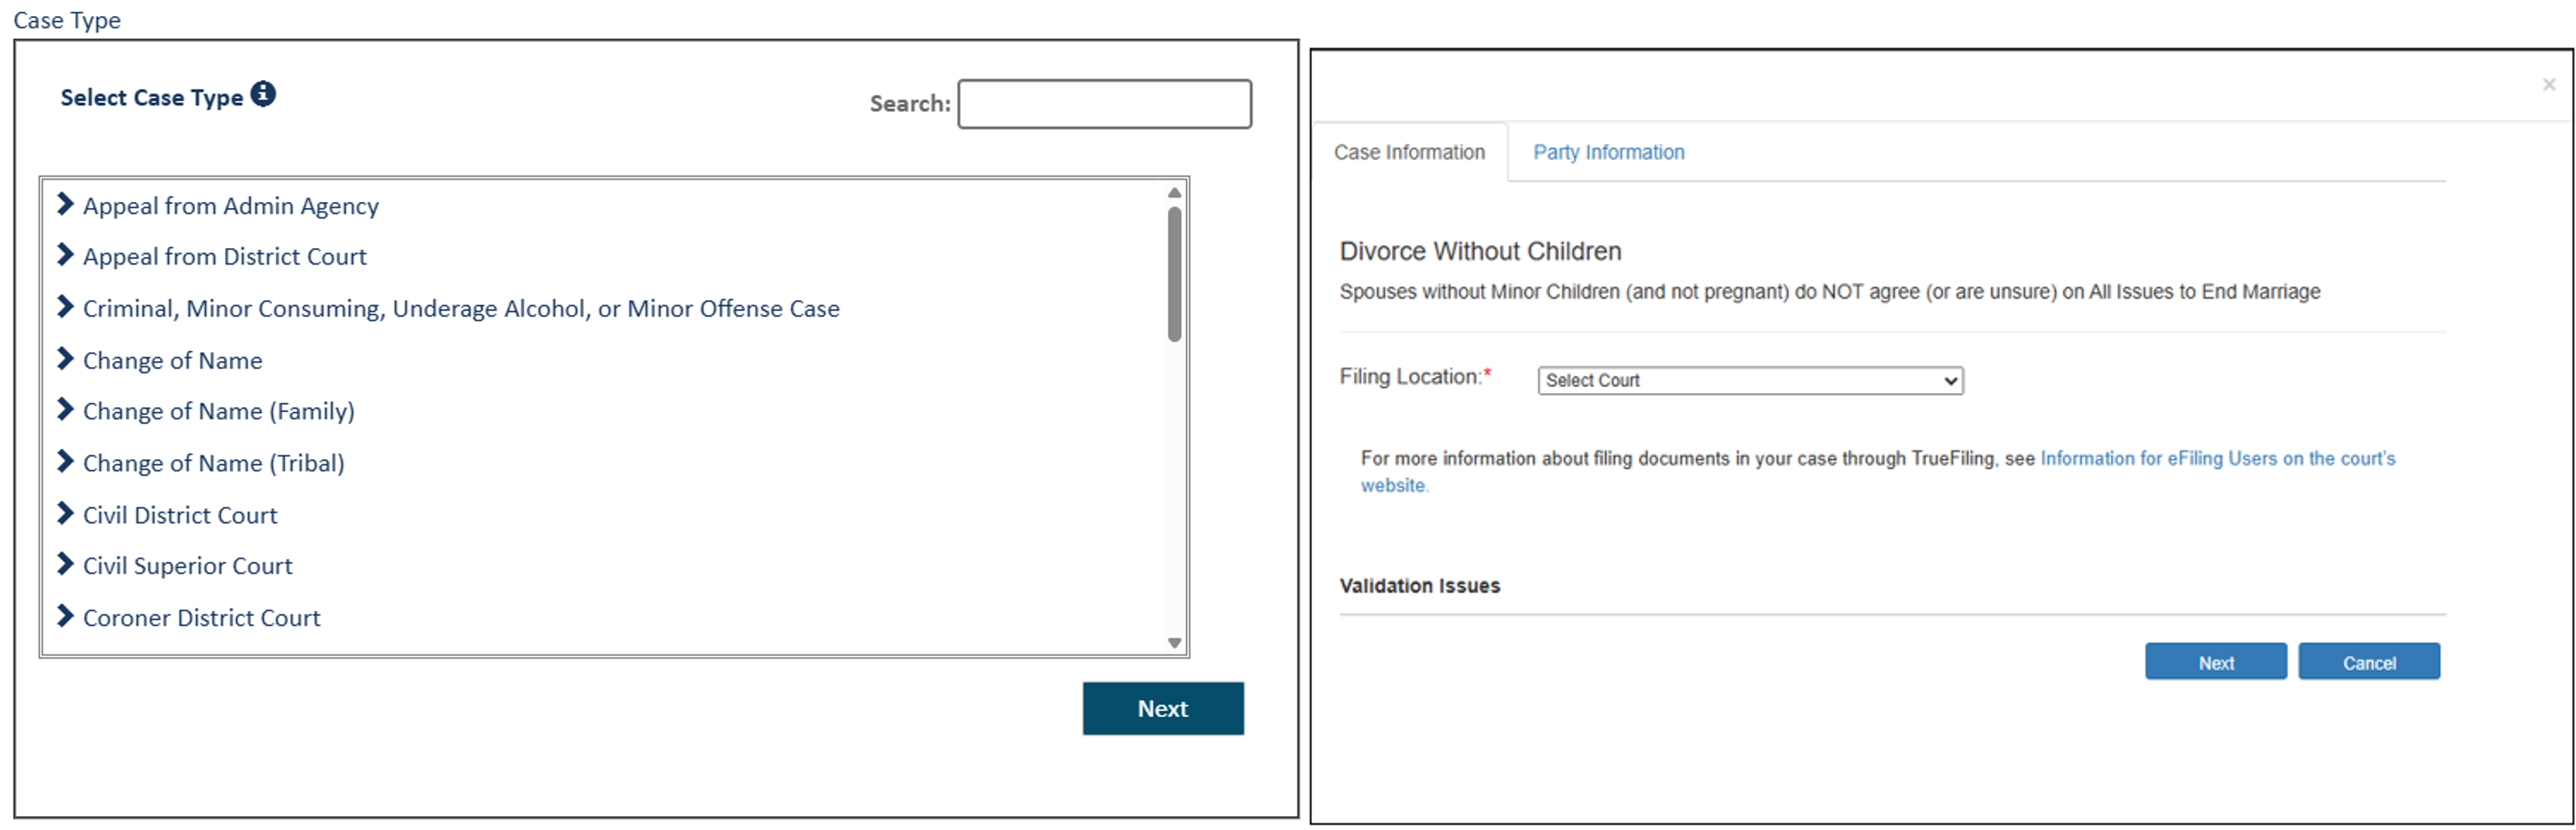Close the dialog with the X icon

(x=2549, y=85)
